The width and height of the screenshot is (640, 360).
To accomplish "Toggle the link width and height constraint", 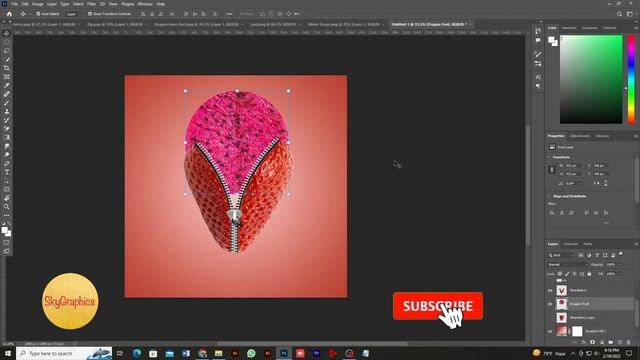I will click(552, 169).
